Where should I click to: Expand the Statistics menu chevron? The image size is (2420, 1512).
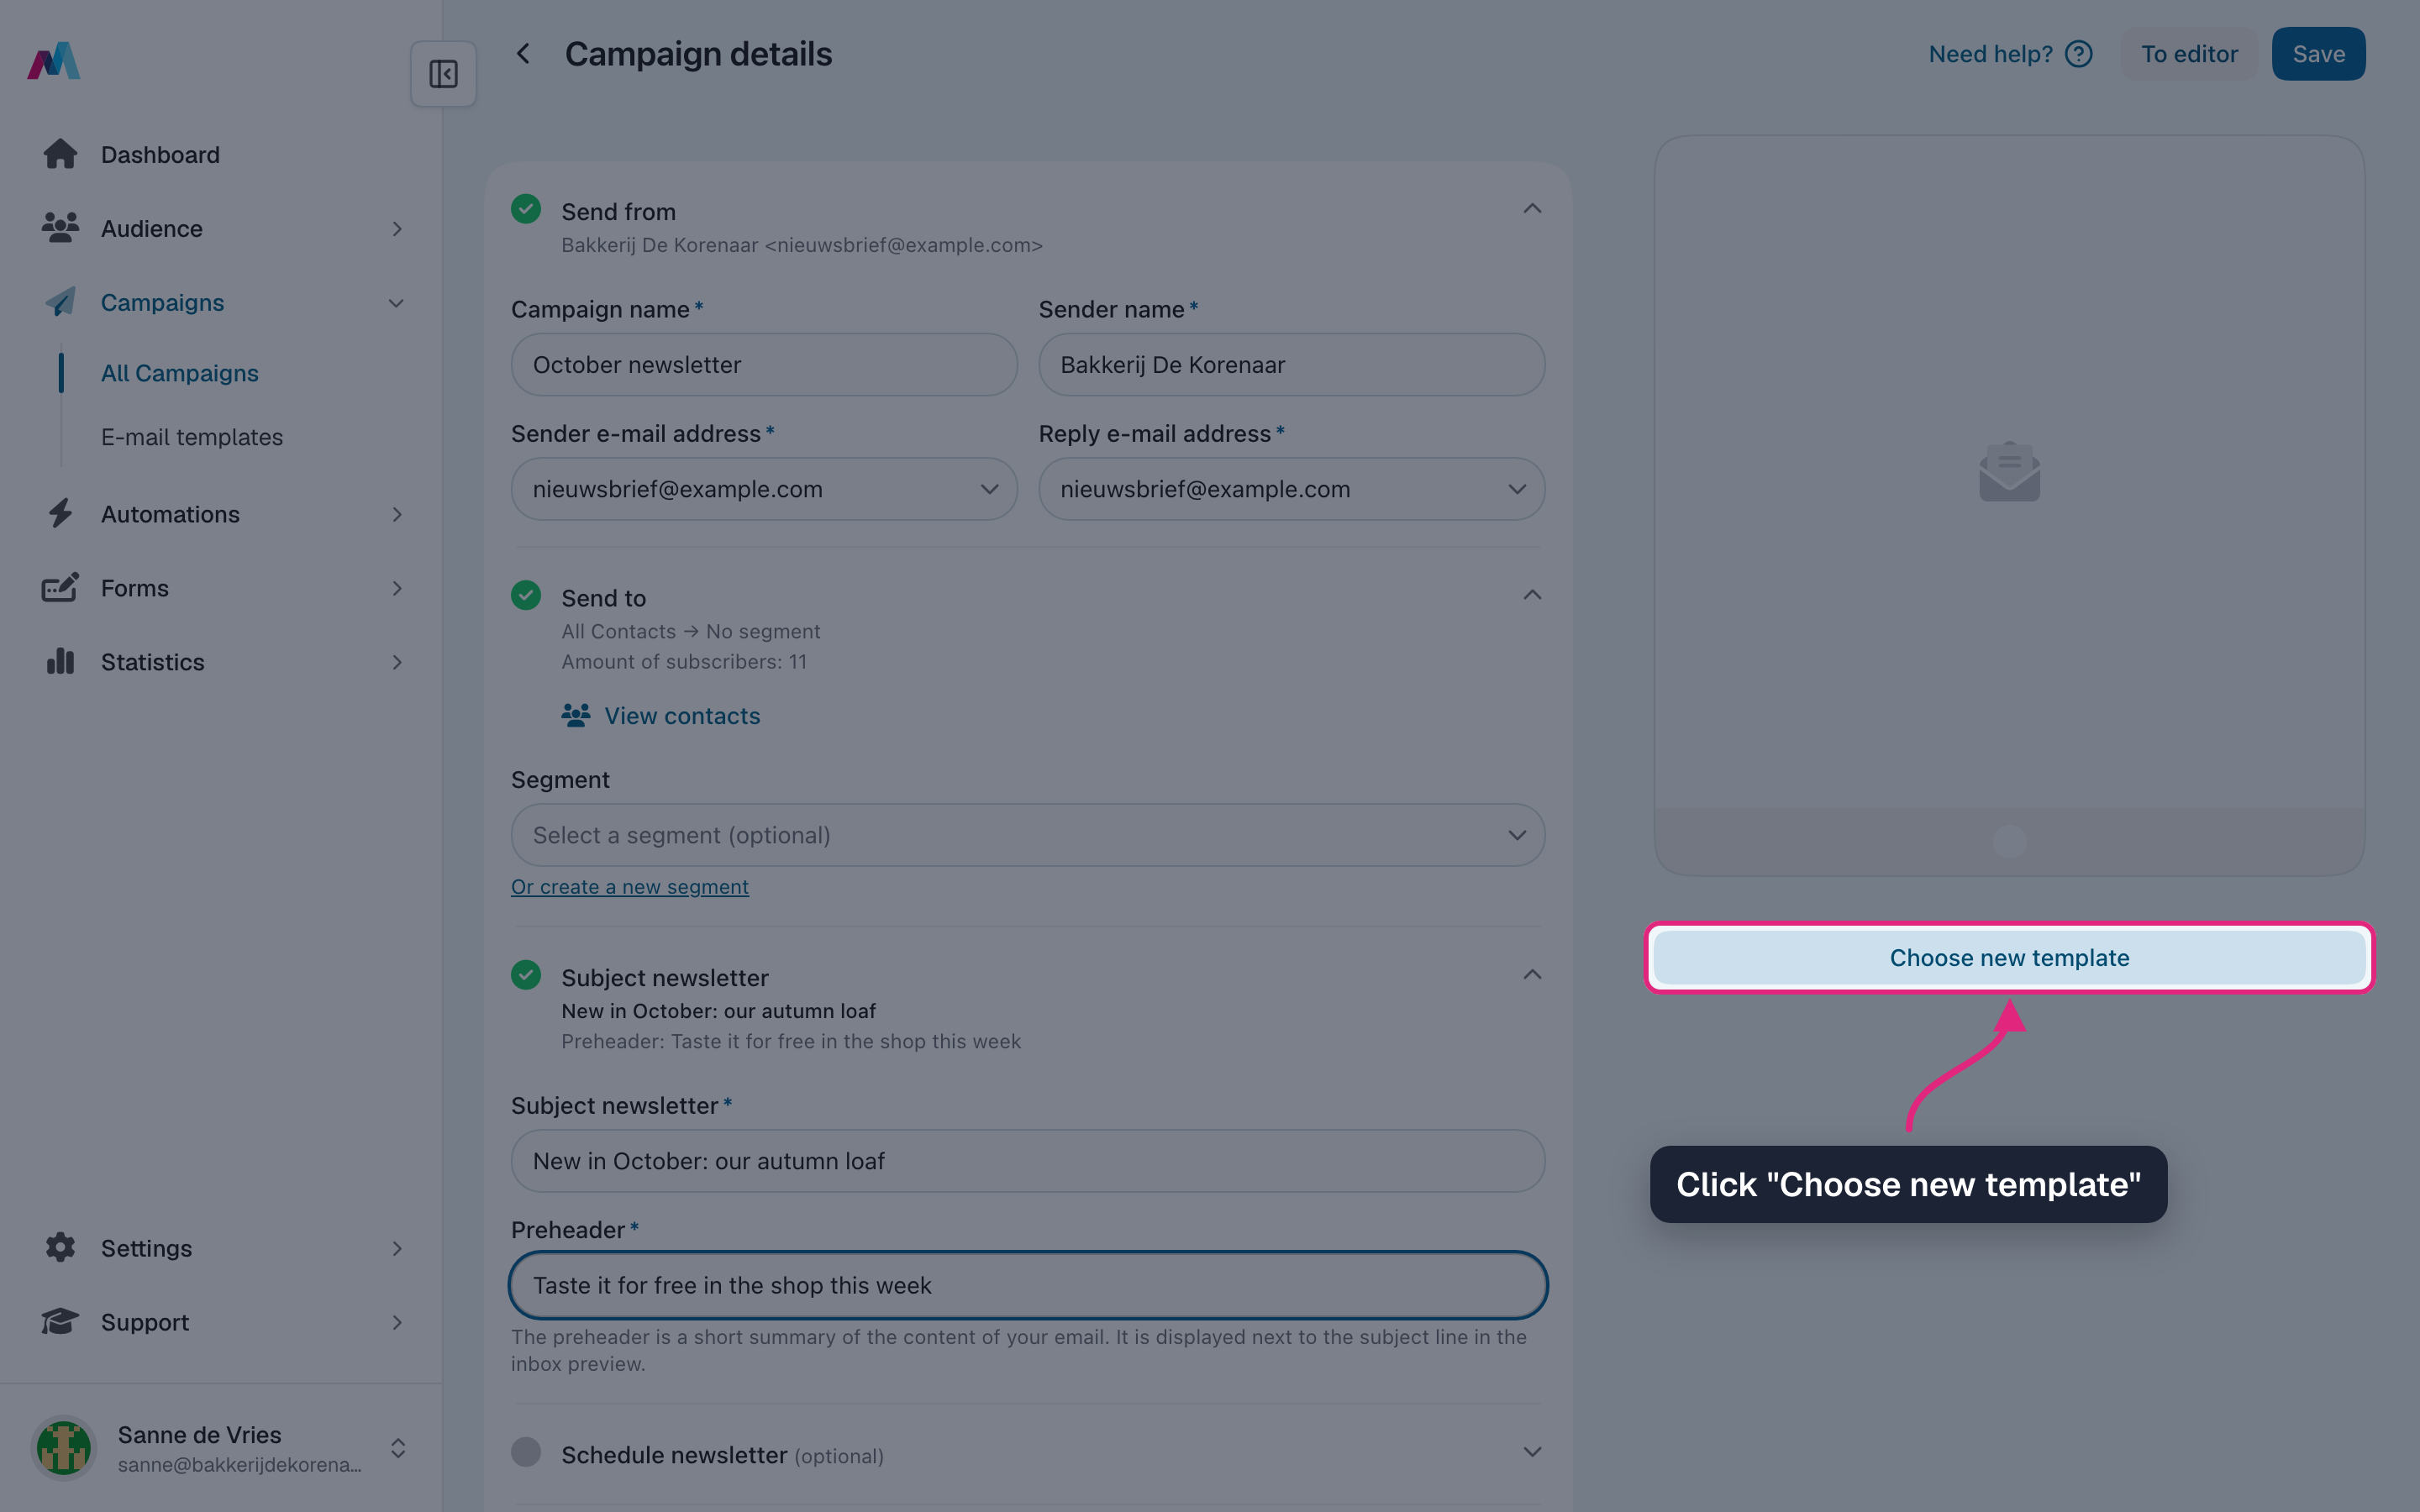(397, 662)
